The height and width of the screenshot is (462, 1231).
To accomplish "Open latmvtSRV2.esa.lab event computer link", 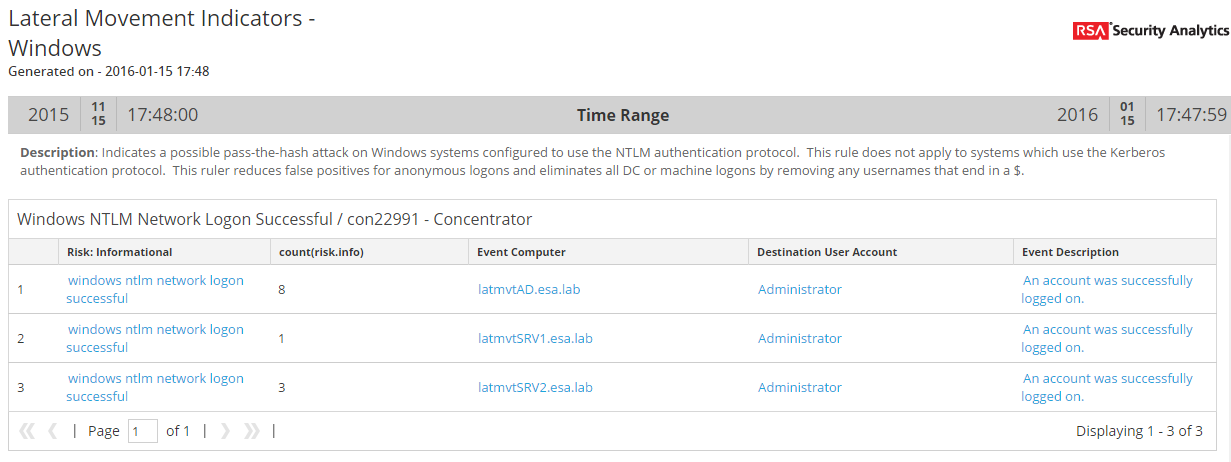I will 535,388.
